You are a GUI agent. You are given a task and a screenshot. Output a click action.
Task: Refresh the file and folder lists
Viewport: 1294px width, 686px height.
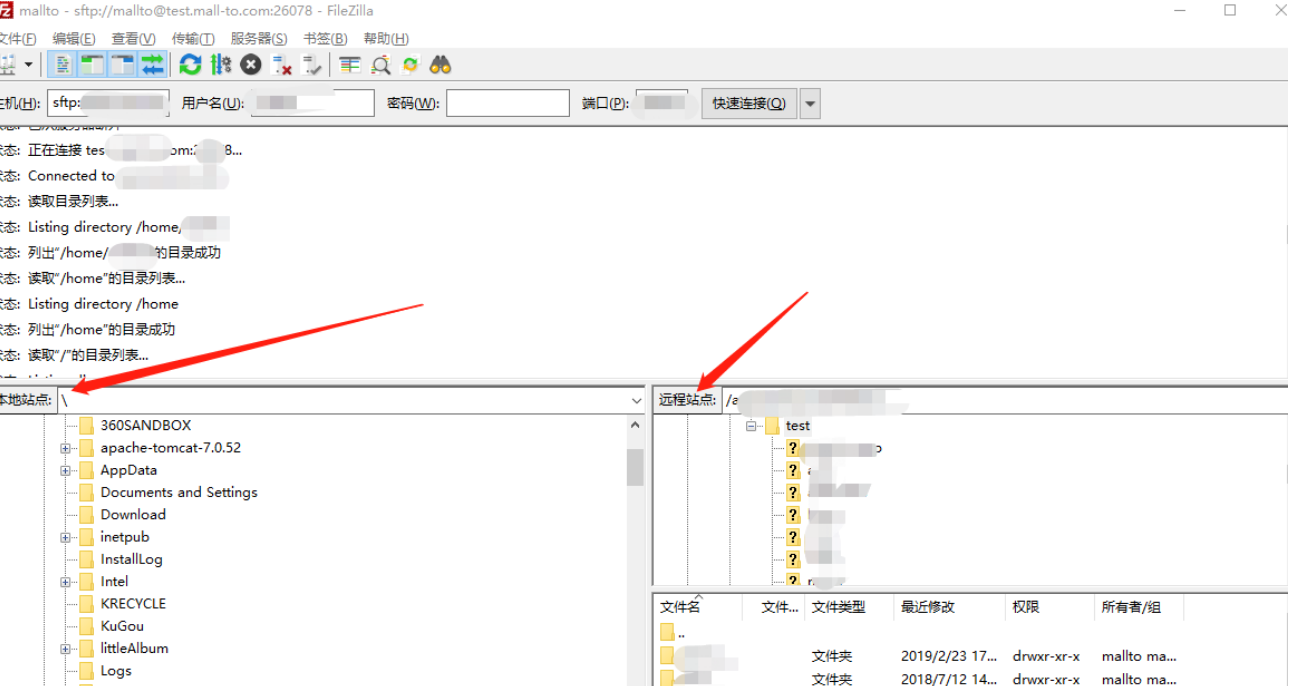pyautogui.click(x=190, y=65)
